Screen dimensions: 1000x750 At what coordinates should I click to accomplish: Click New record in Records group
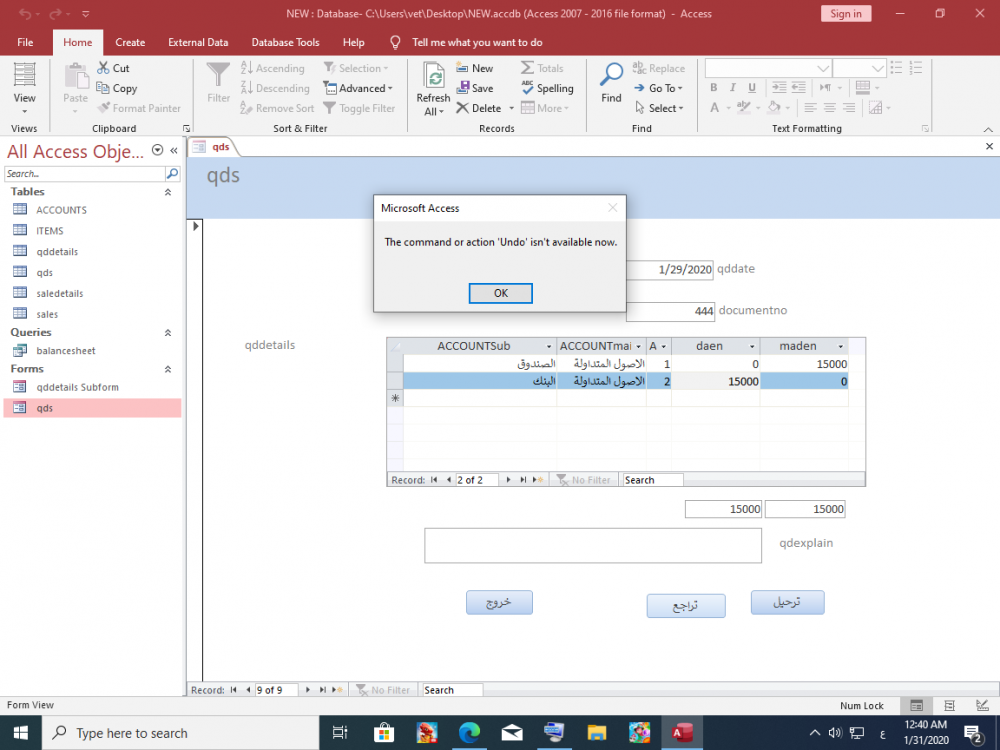click(475, 68)
